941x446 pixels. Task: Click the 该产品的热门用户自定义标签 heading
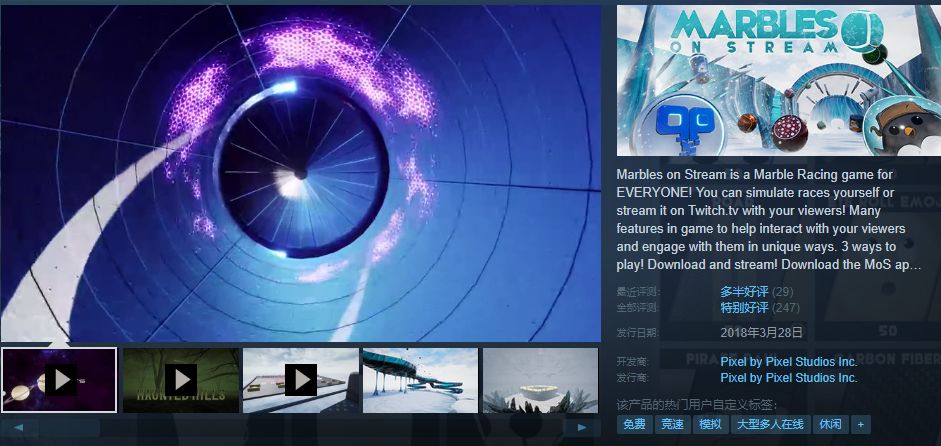click(697, 405)
